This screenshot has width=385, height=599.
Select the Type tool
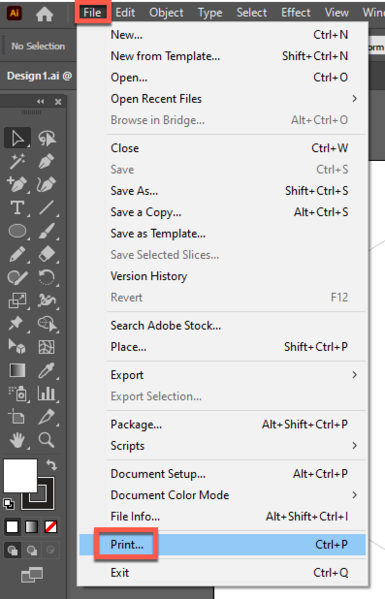[x=17, y=208]
